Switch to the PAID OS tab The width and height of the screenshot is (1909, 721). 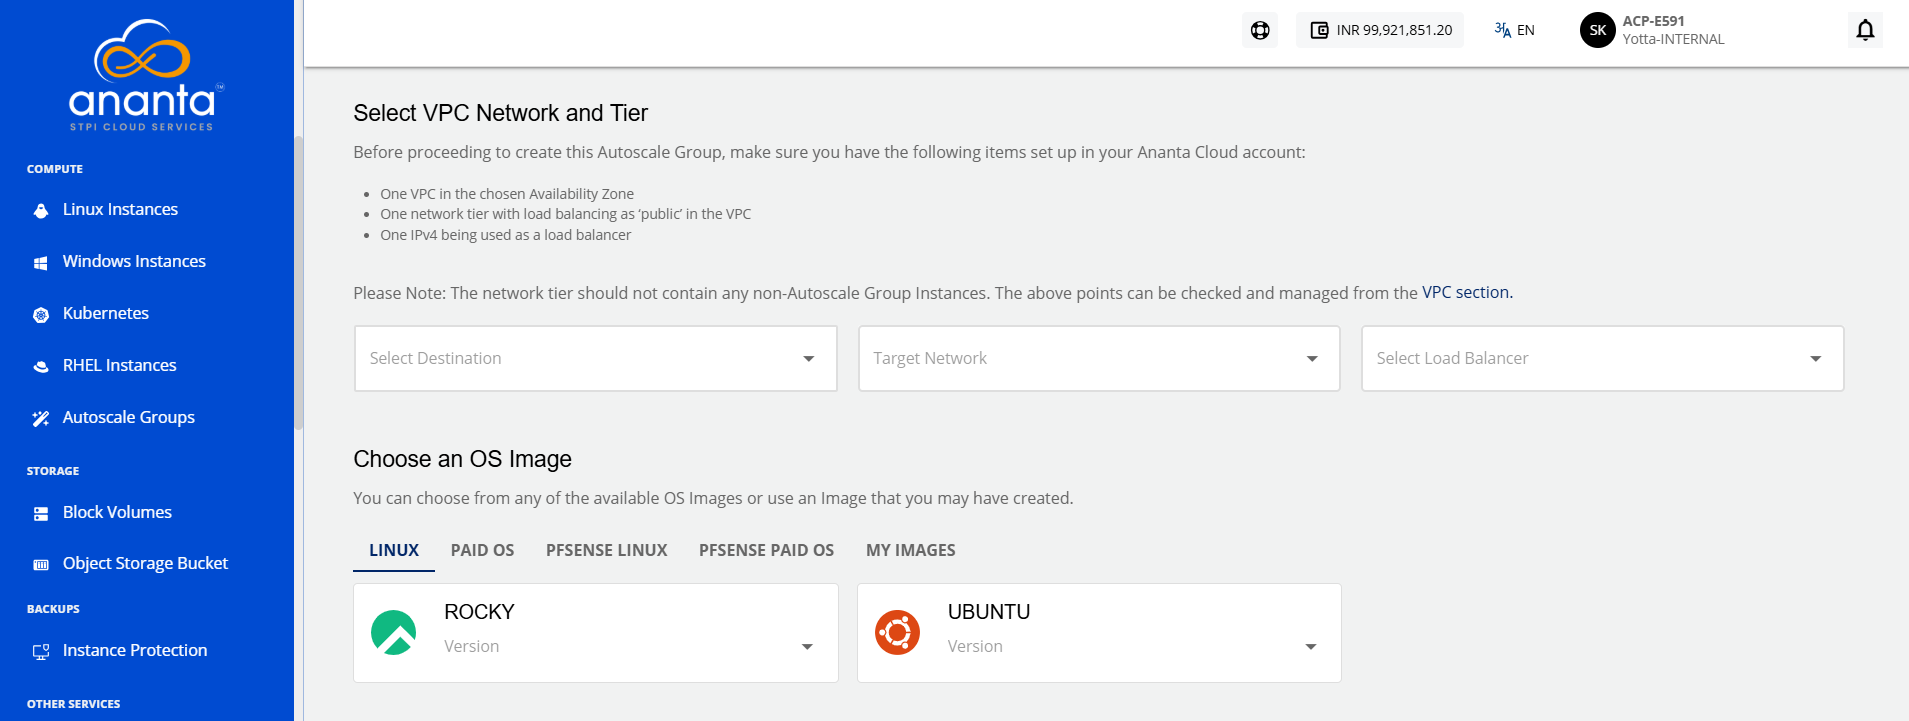click(482, 550)
